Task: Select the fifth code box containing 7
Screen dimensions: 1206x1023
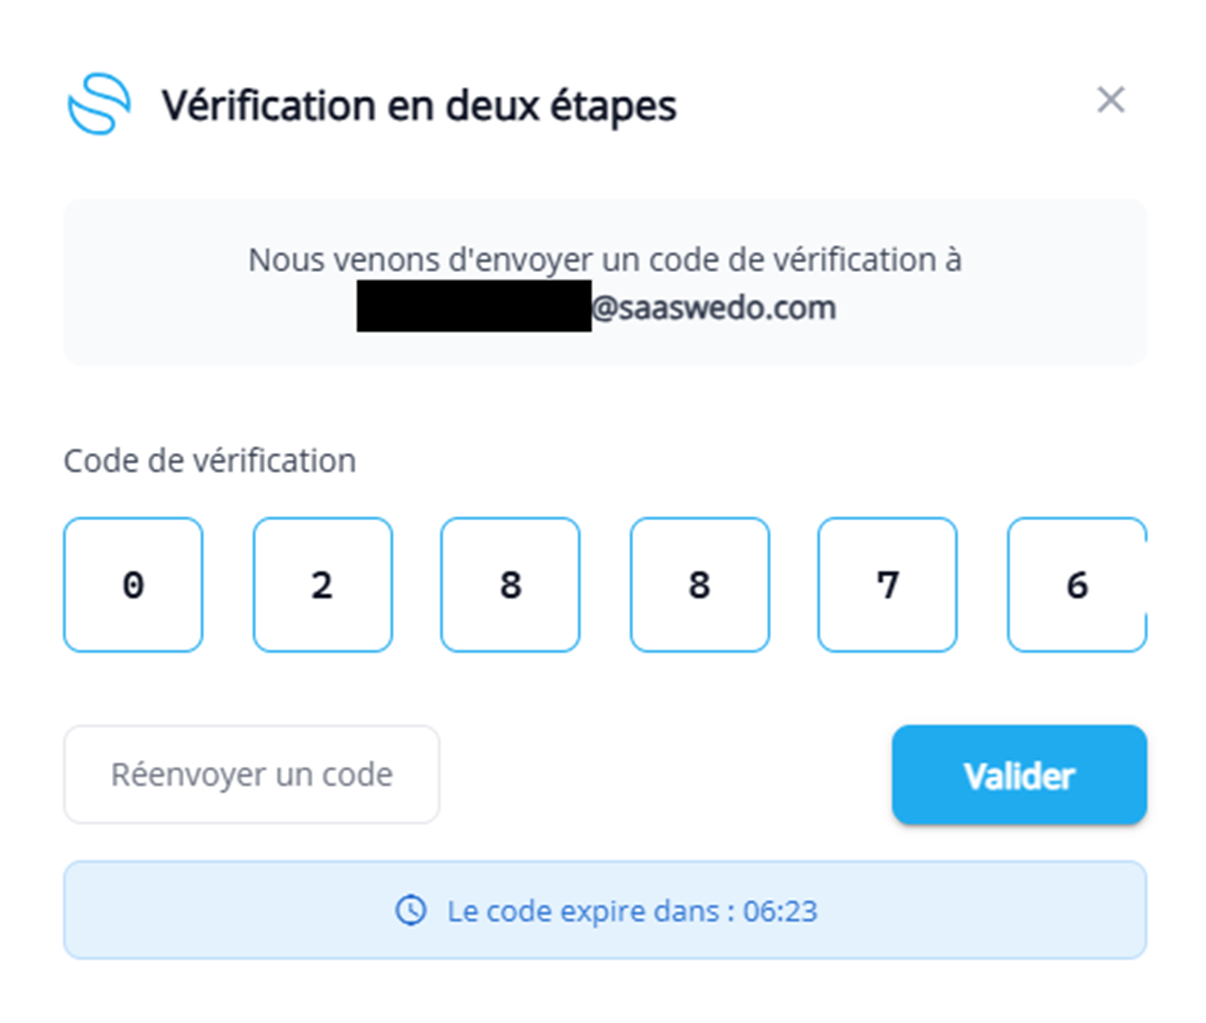Action: pyautogui.click(x=887, y=585)
